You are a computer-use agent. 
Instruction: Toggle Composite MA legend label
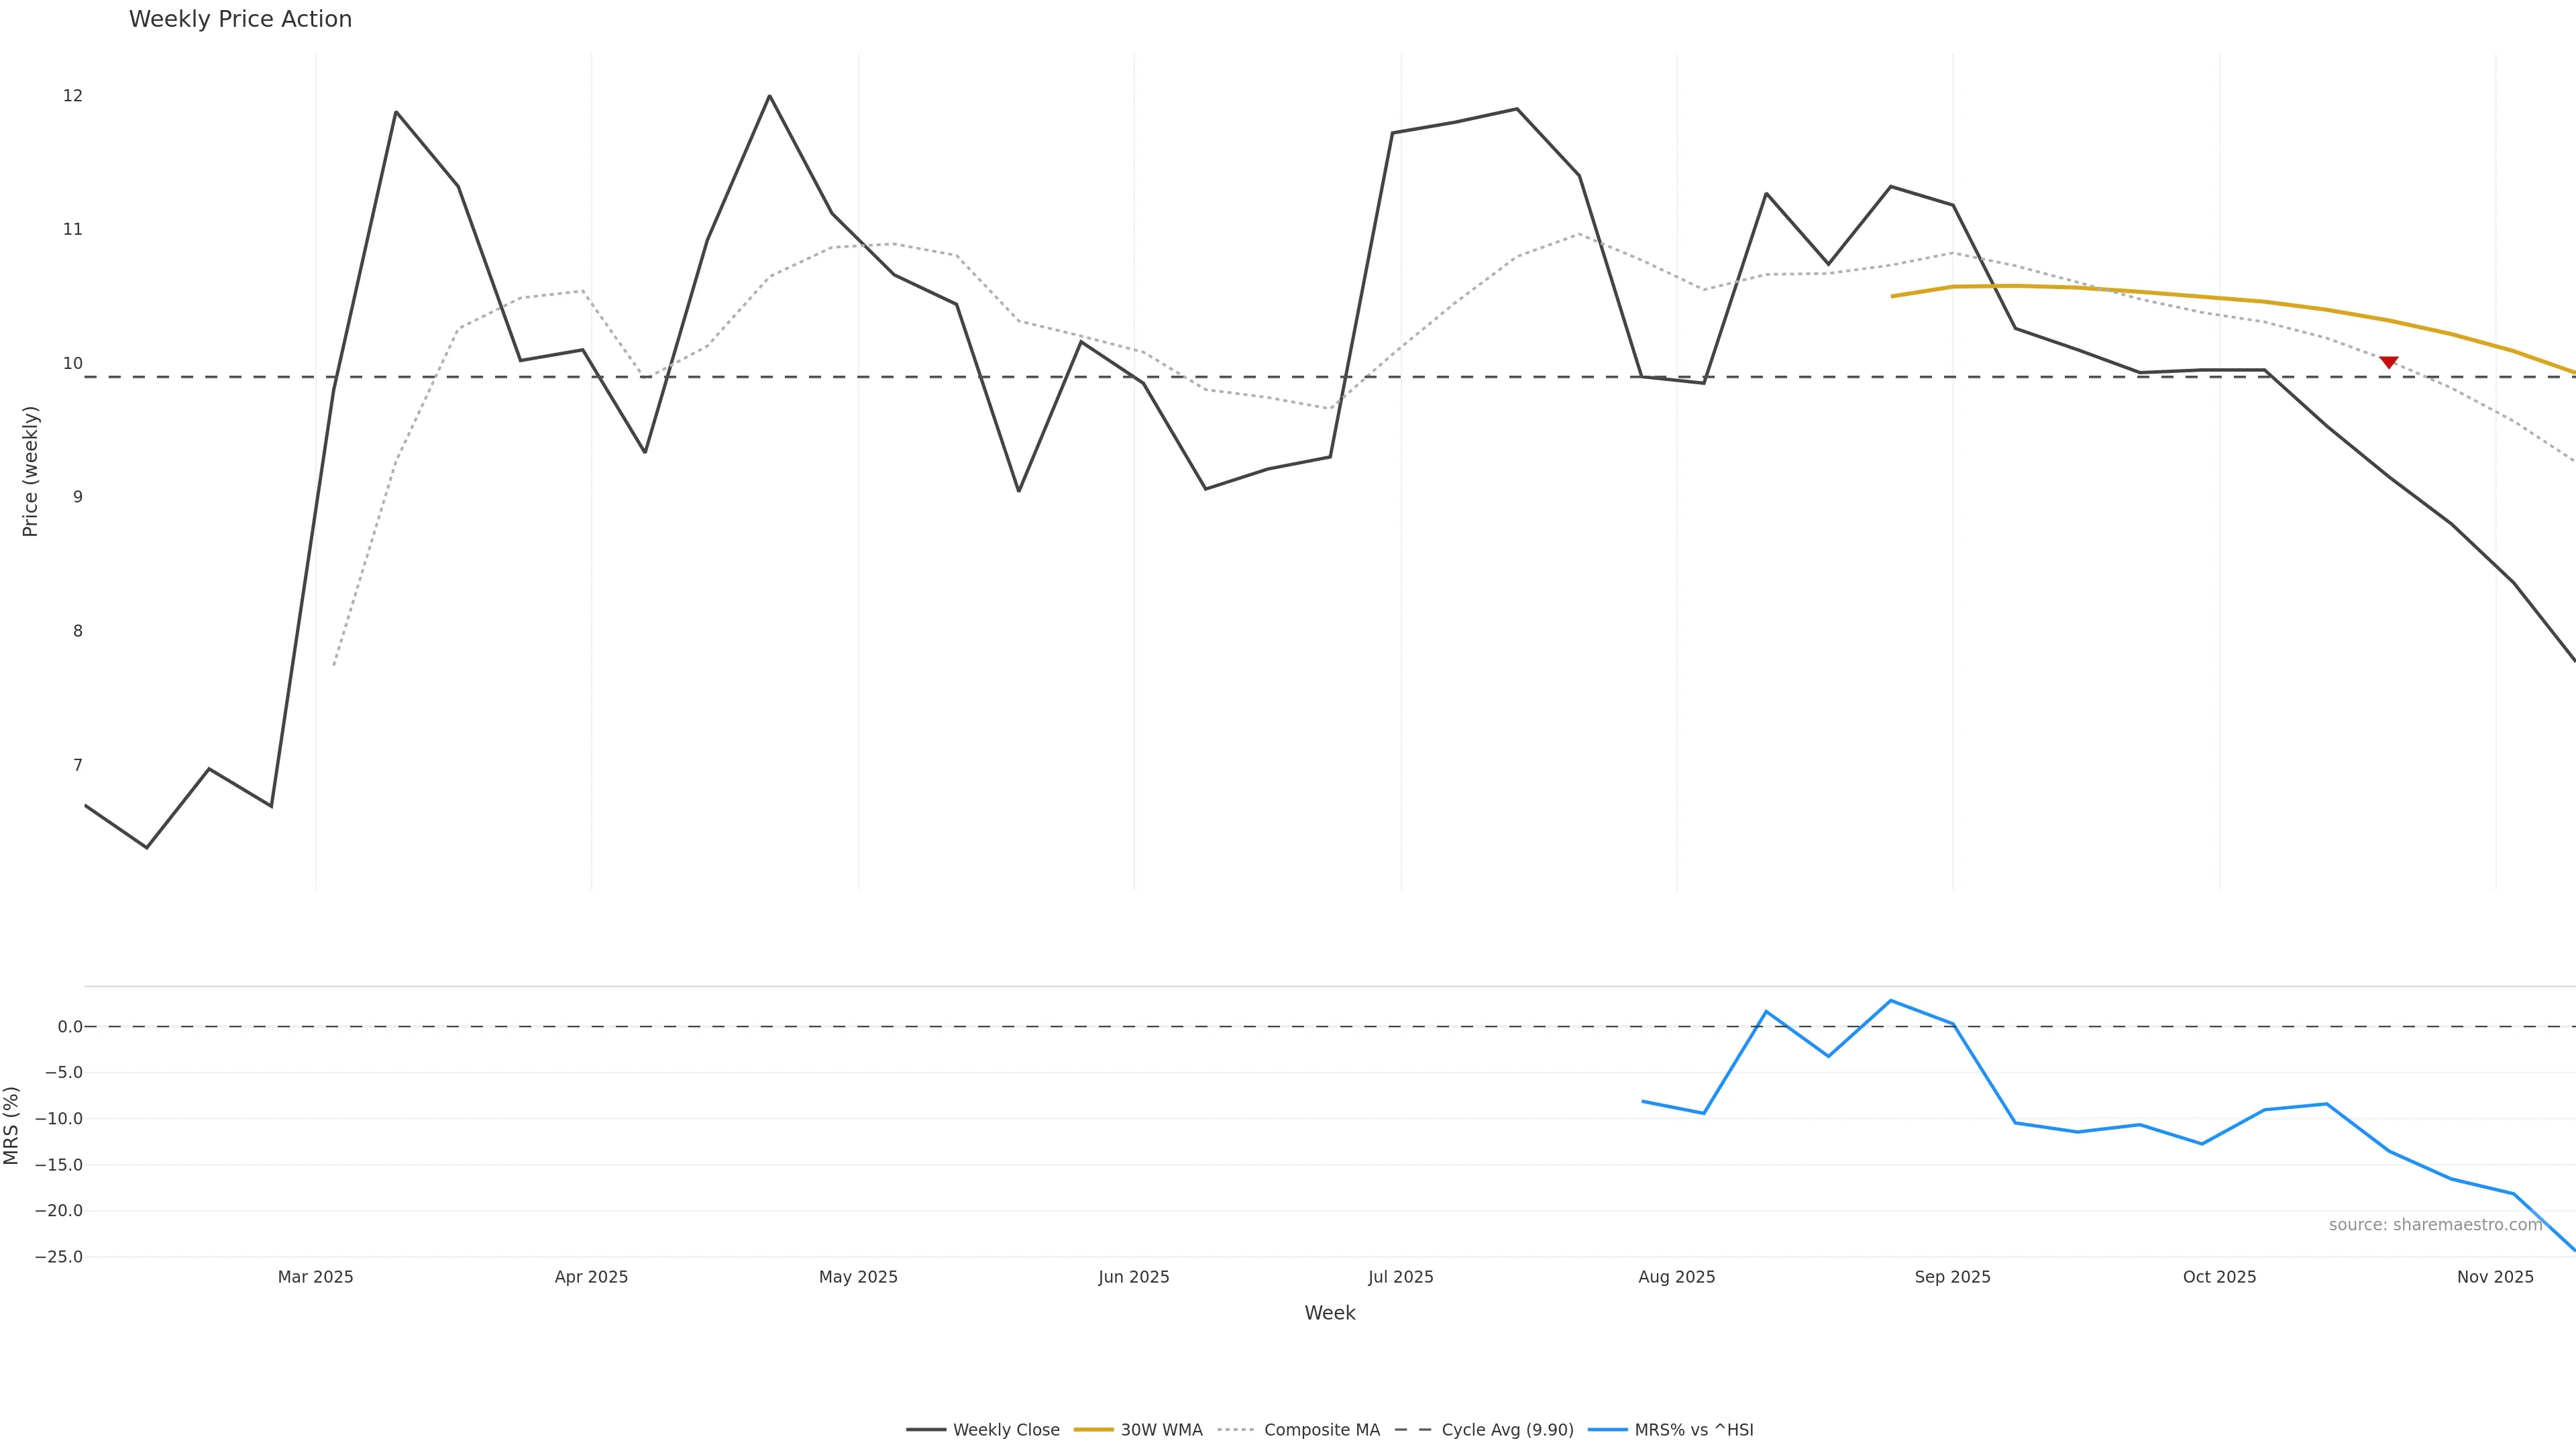(1321, 1430)
